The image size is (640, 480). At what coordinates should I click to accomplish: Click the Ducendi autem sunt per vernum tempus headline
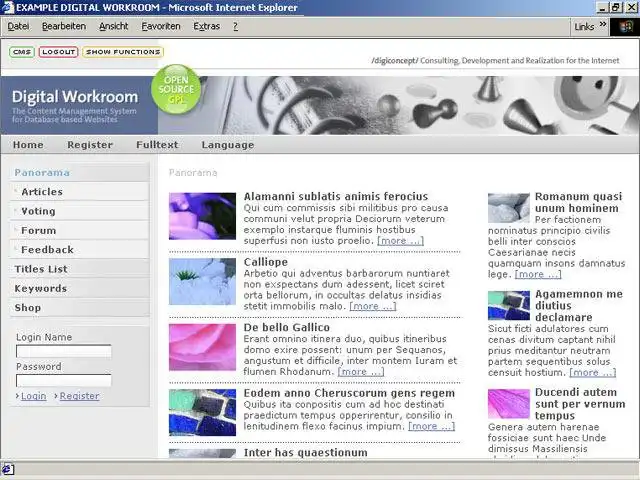[580, 404]
